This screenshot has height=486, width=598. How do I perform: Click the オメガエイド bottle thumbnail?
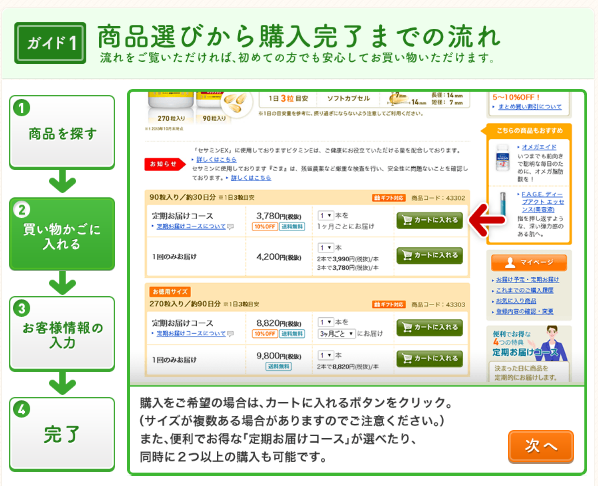pyautogui.click(x=503, y=158)
